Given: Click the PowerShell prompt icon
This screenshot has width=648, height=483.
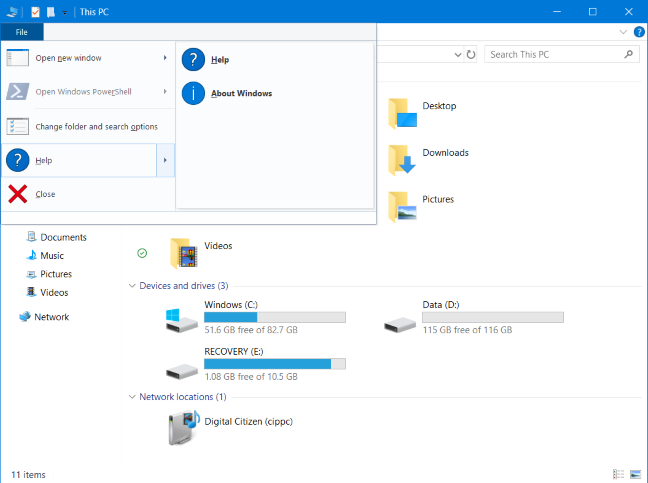Looking at the screenshot, I should tap(18, 92).
